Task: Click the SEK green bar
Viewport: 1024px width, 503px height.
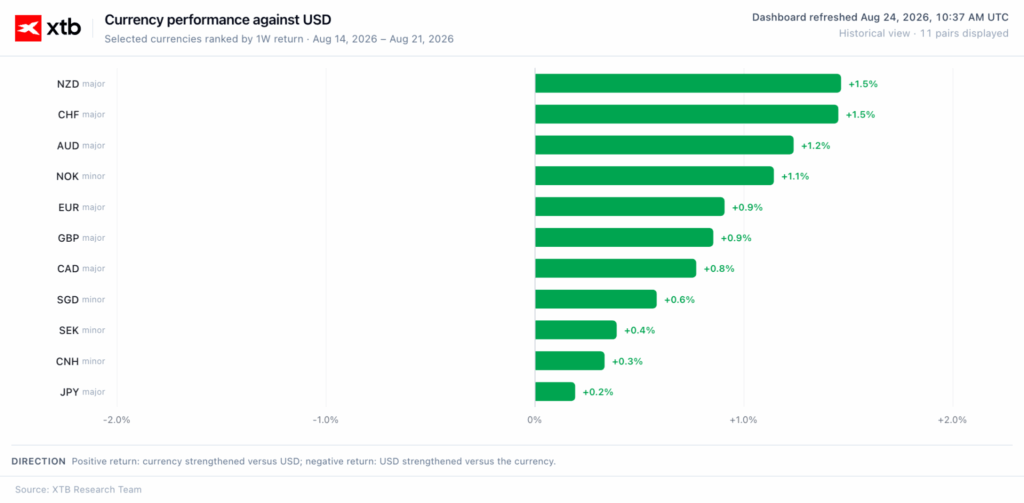Action: point(575,330)
